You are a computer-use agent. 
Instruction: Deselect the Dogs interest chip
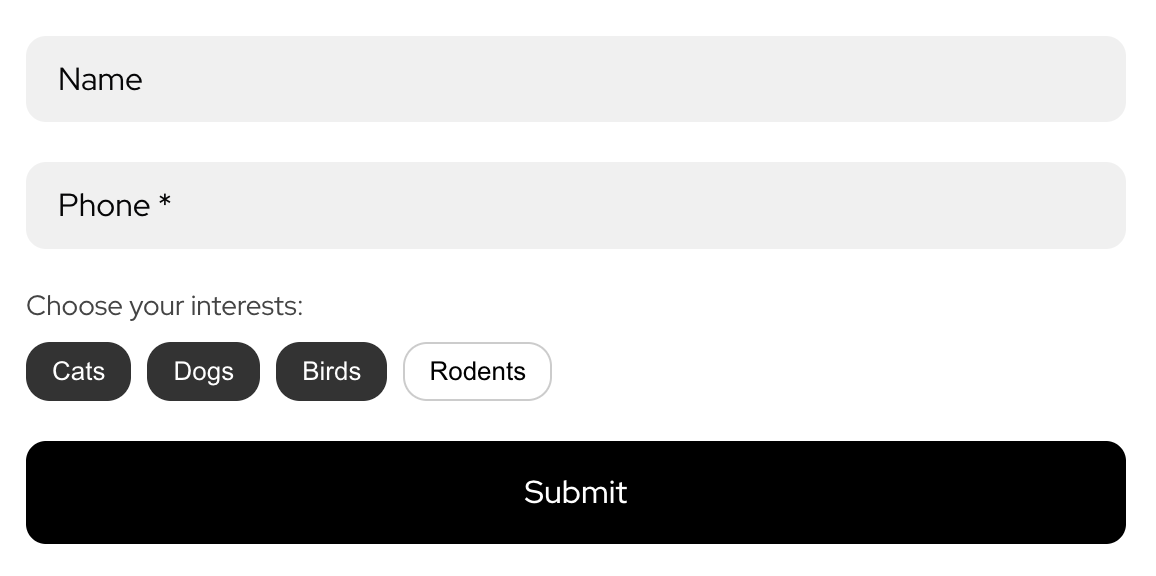[x=203, y=371]
